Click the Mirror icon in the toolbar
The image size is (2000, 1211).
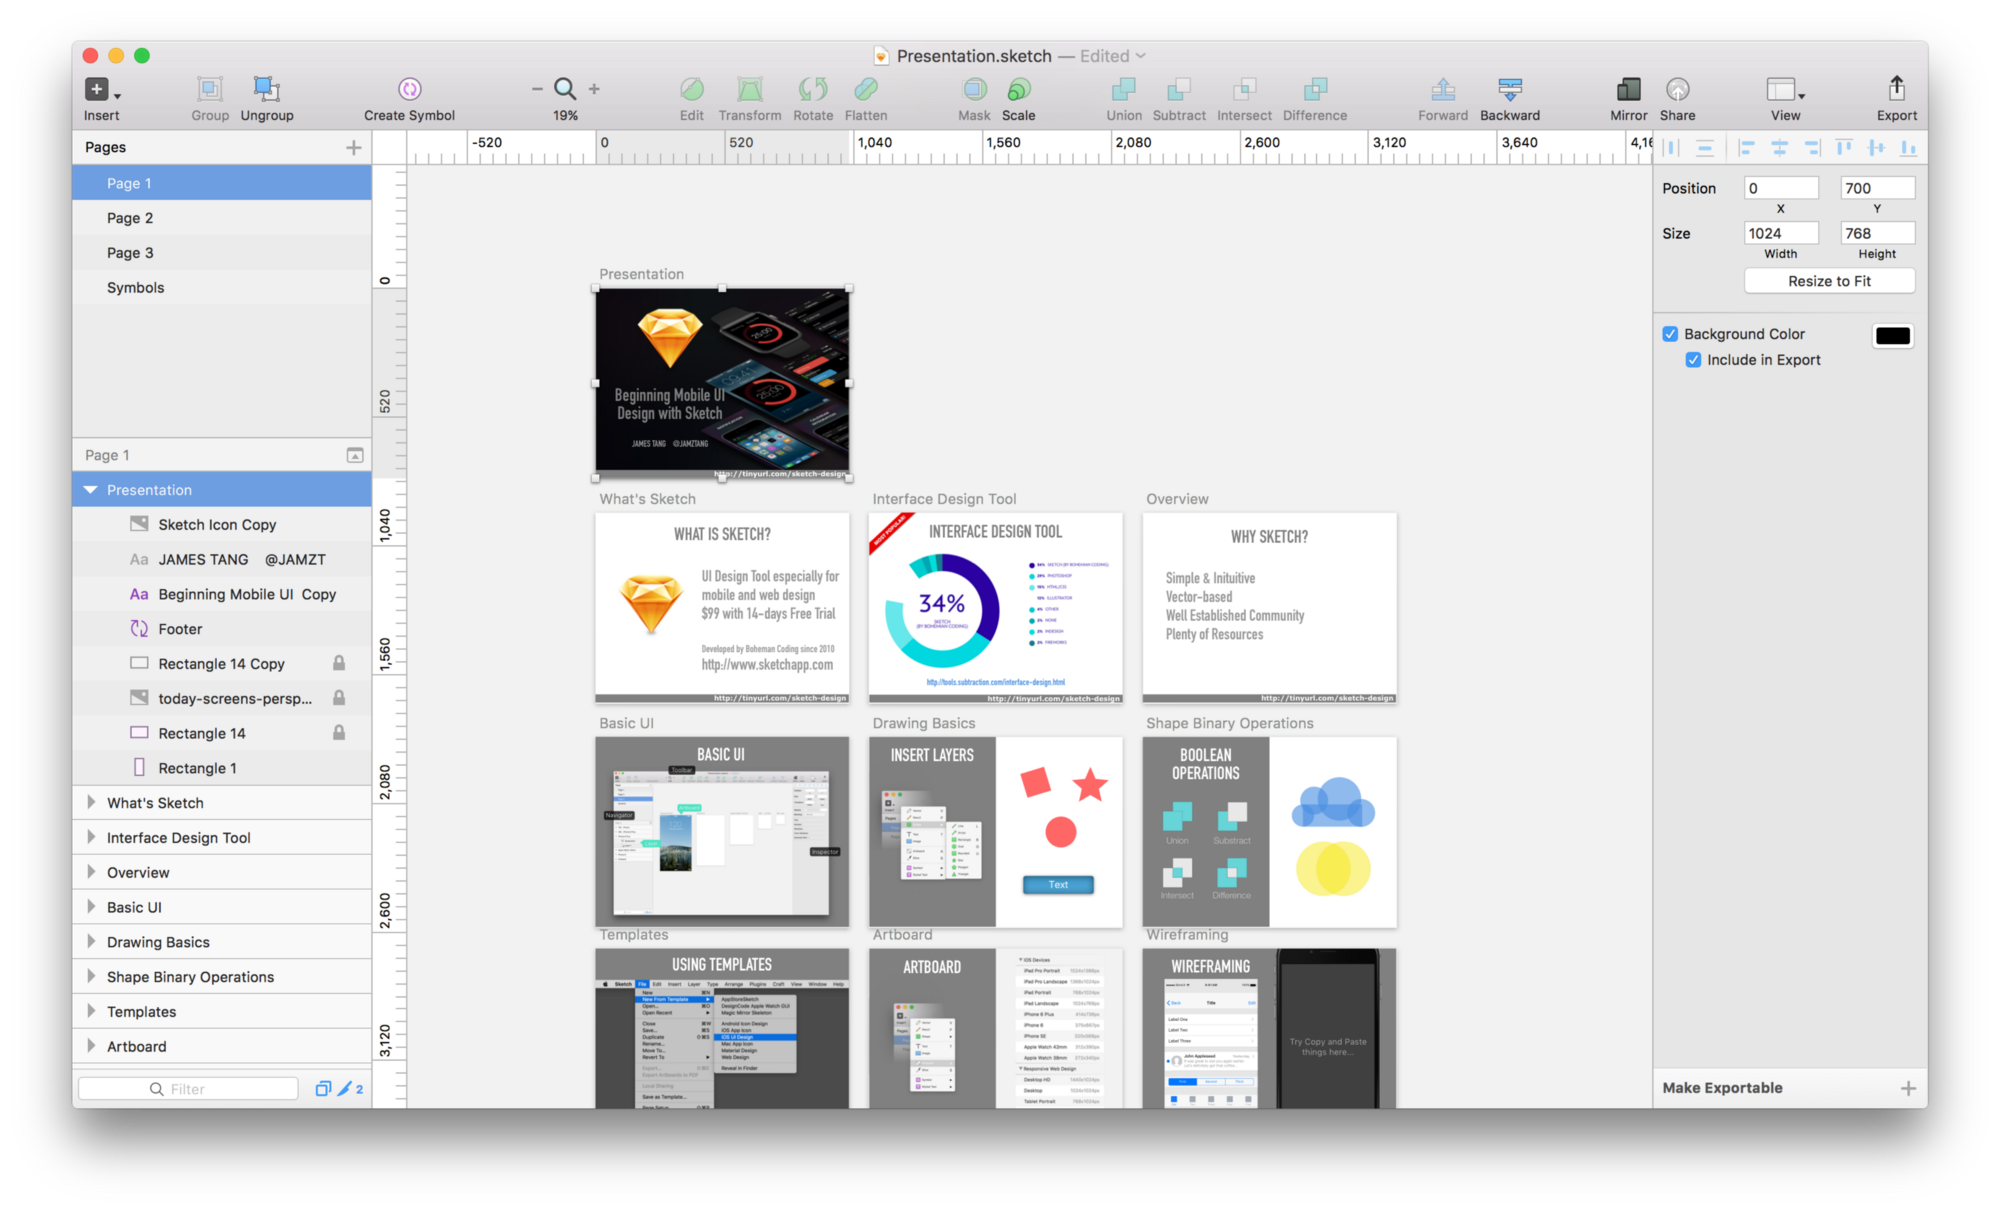click(1628, 90)
